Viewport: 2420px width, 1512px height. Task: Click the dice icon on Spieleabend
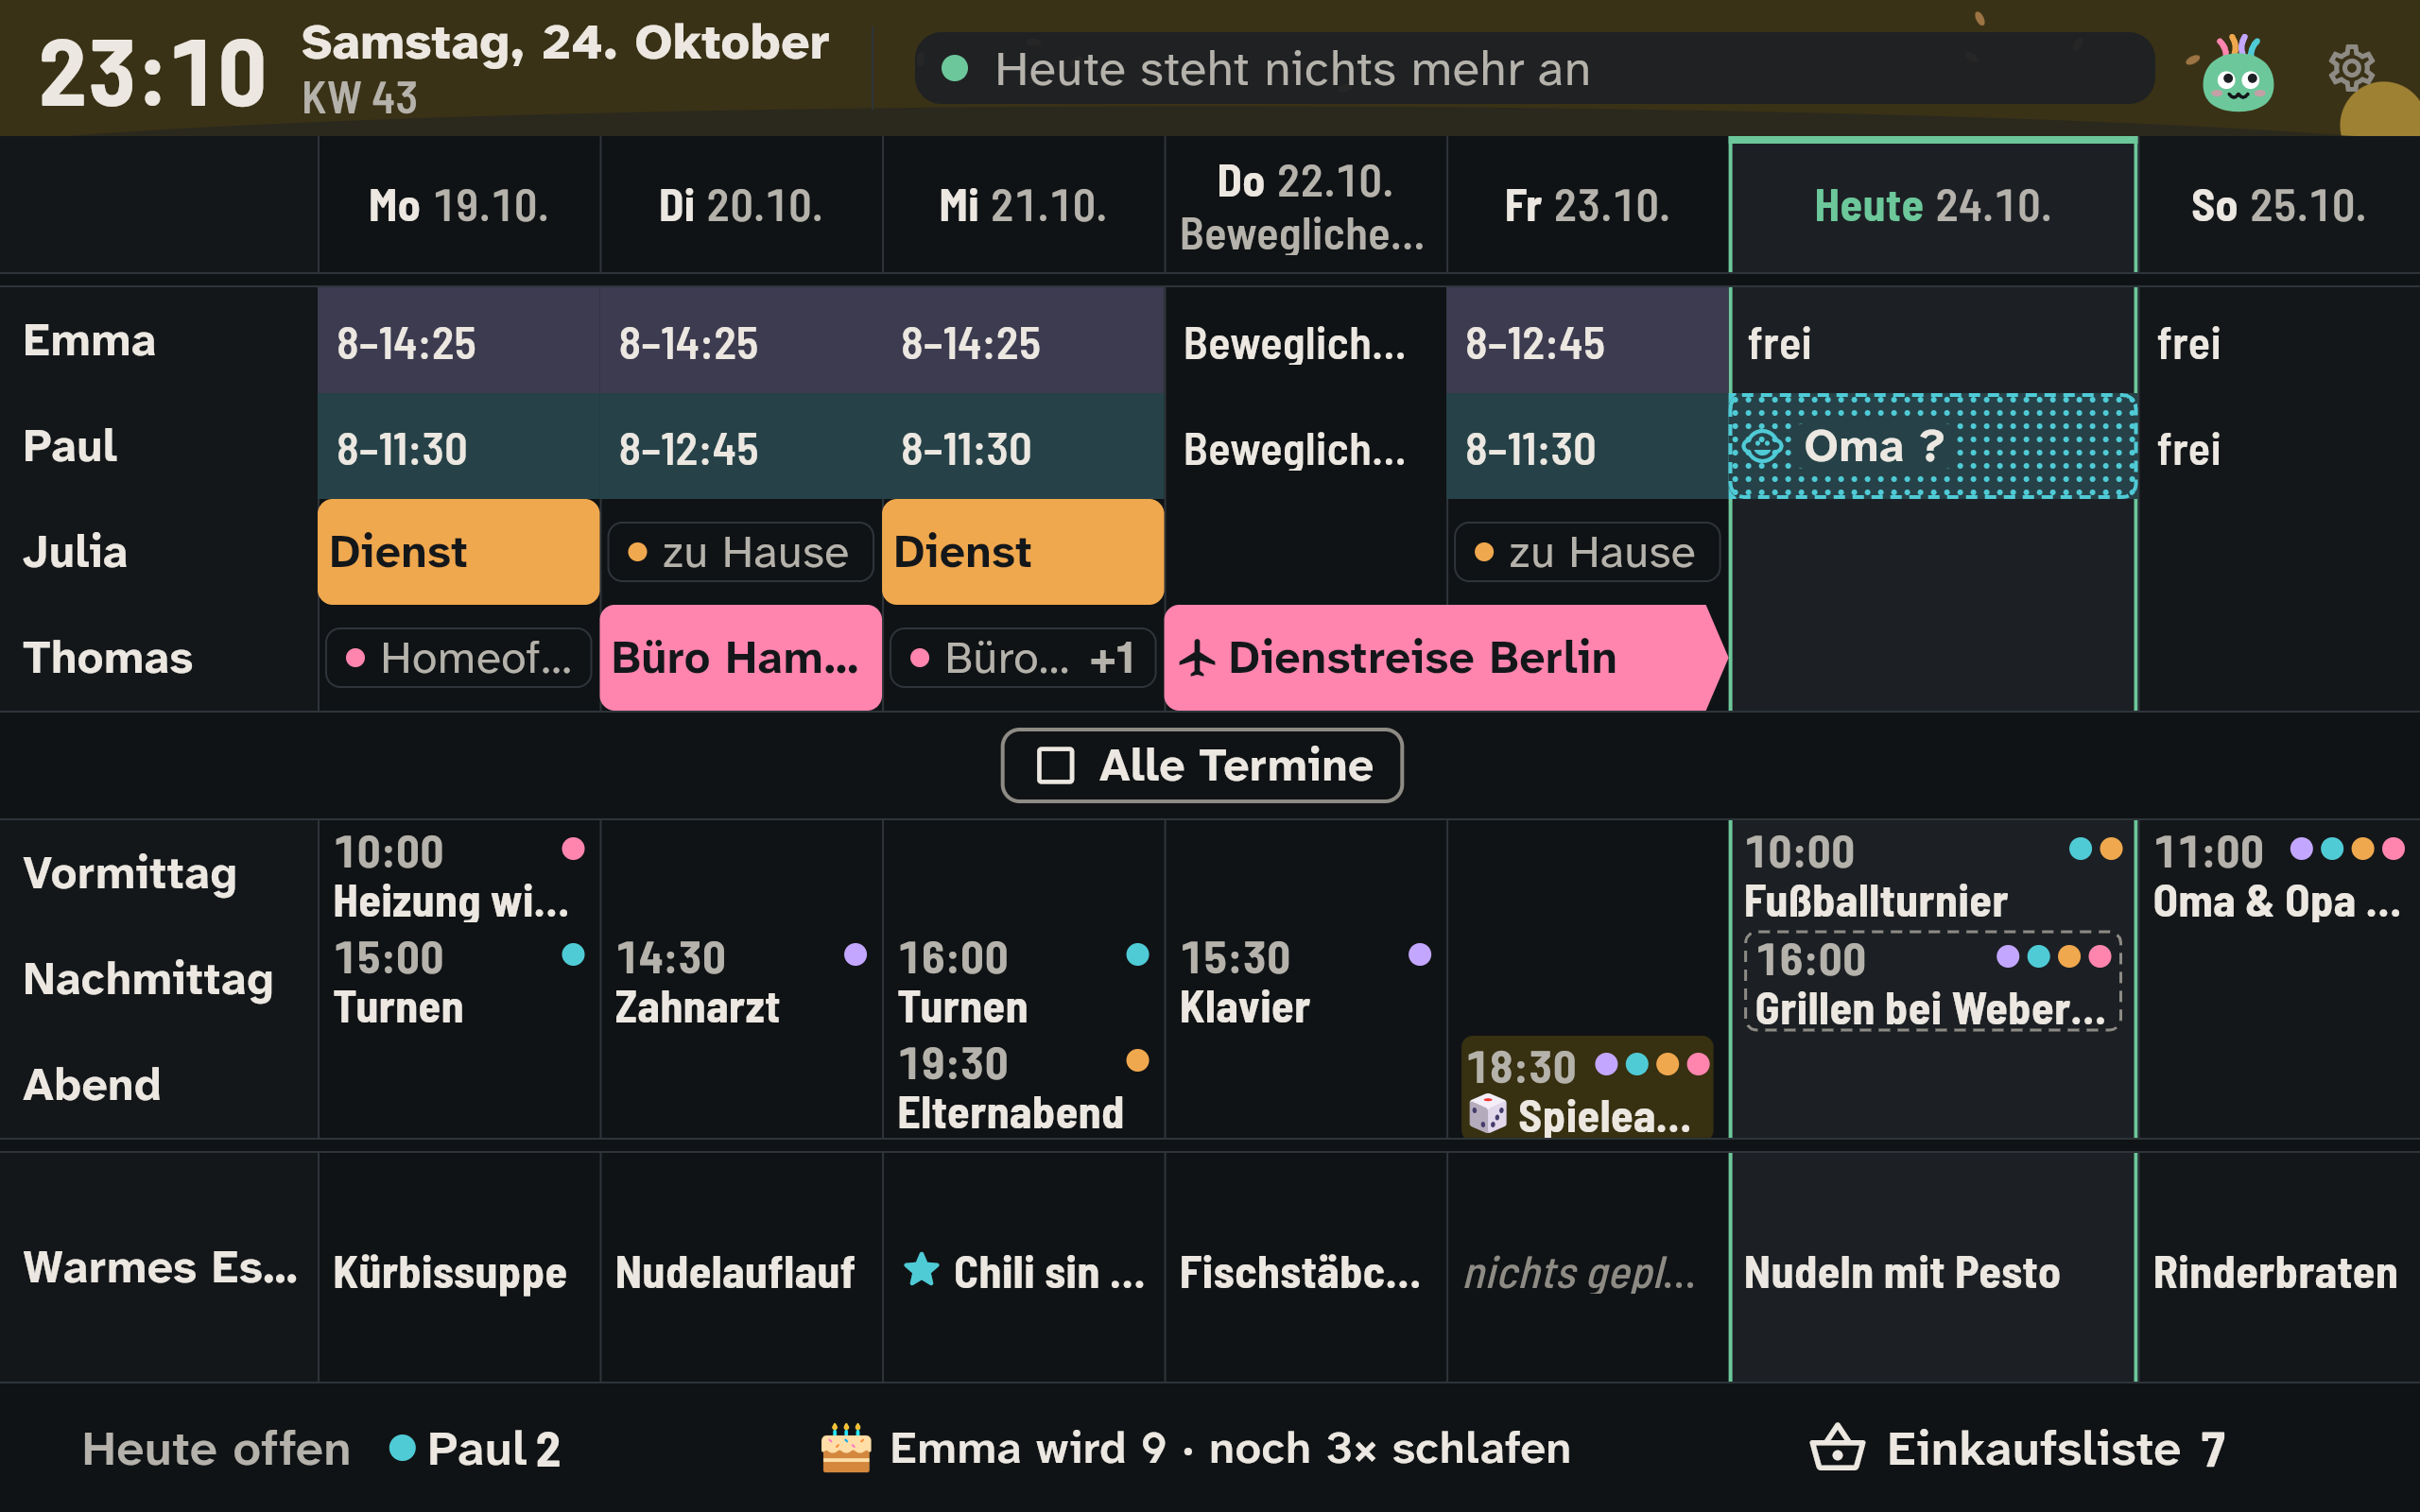click(x=1487, y=1114)
